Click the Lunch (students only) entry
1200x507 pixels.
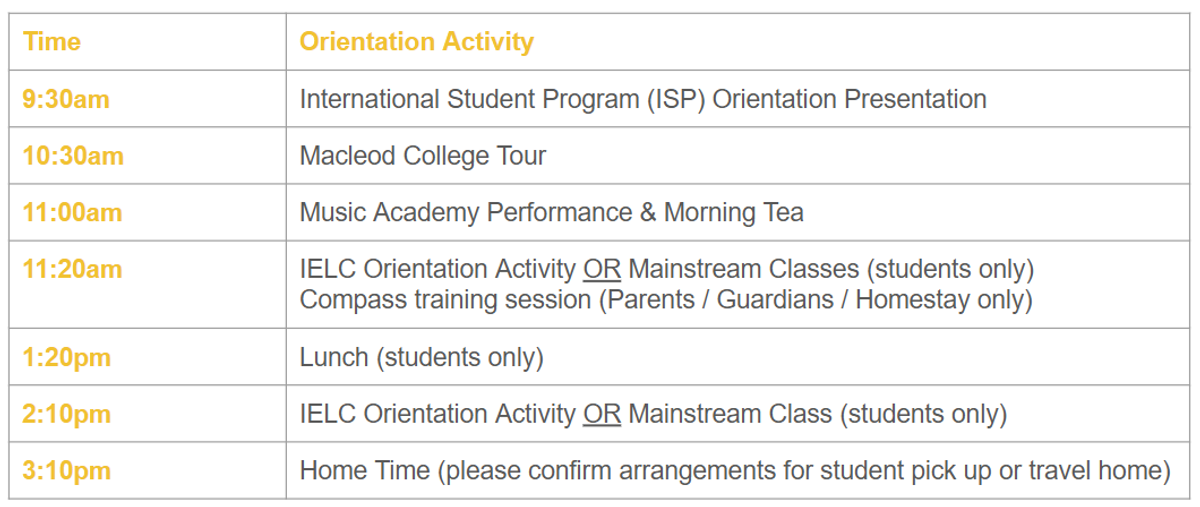pyautogui.click(x=422, y=358)
